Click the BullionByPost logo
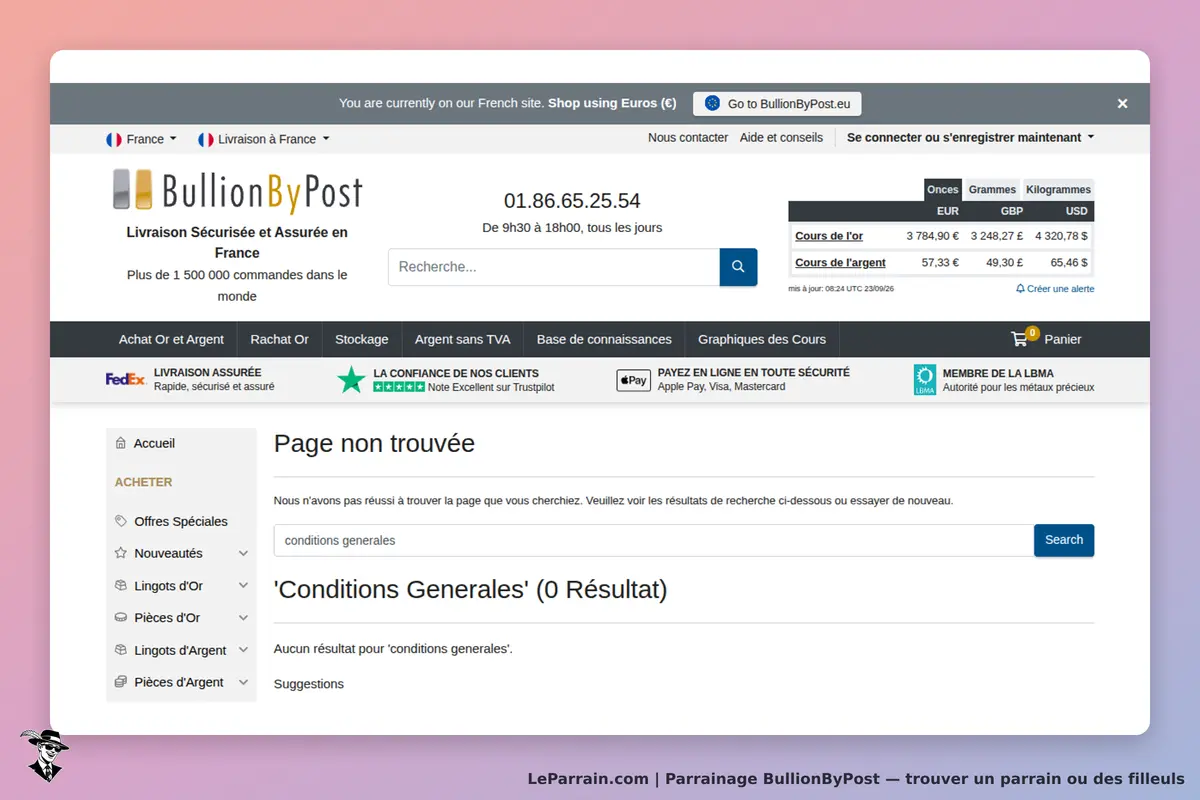The height and width of the screenshot is (800, 1200). (237, 191)
